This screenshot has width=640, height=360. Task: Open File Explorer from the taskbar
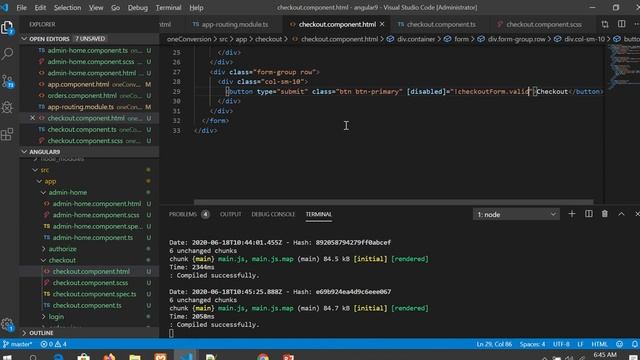tap(135, 357)
